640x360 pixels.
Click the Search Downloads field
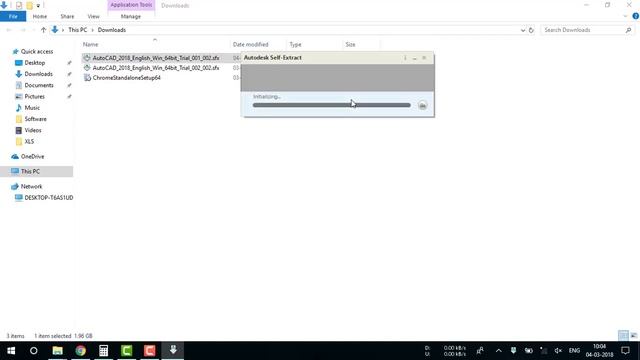(x=587, y=30)
